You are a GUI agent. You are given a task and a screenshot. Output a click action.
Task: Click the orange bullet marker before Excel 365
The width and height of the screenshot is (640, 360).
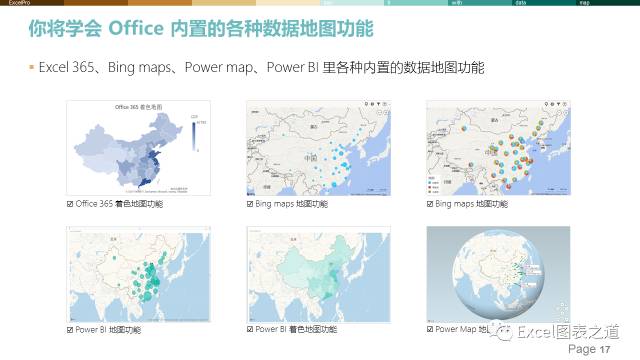click(31, 67)
